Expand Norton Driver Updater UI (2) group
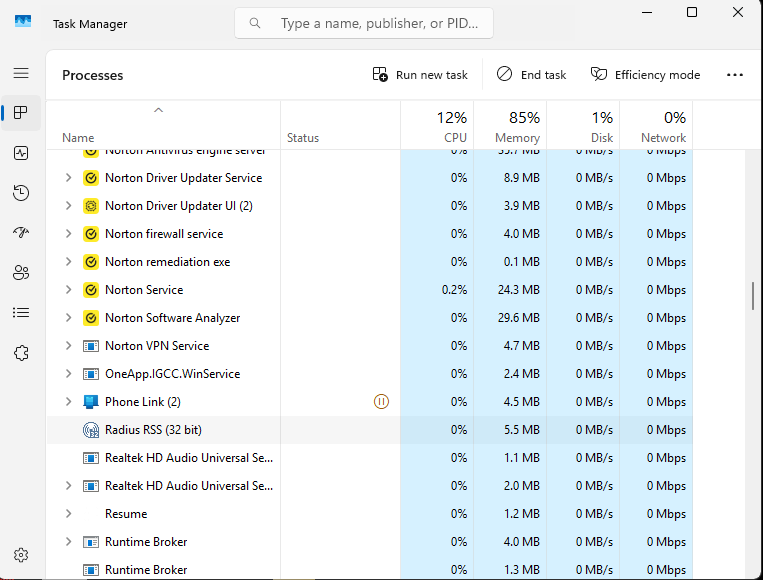Screen dimensions: 763x580 (x=69, y=206)
